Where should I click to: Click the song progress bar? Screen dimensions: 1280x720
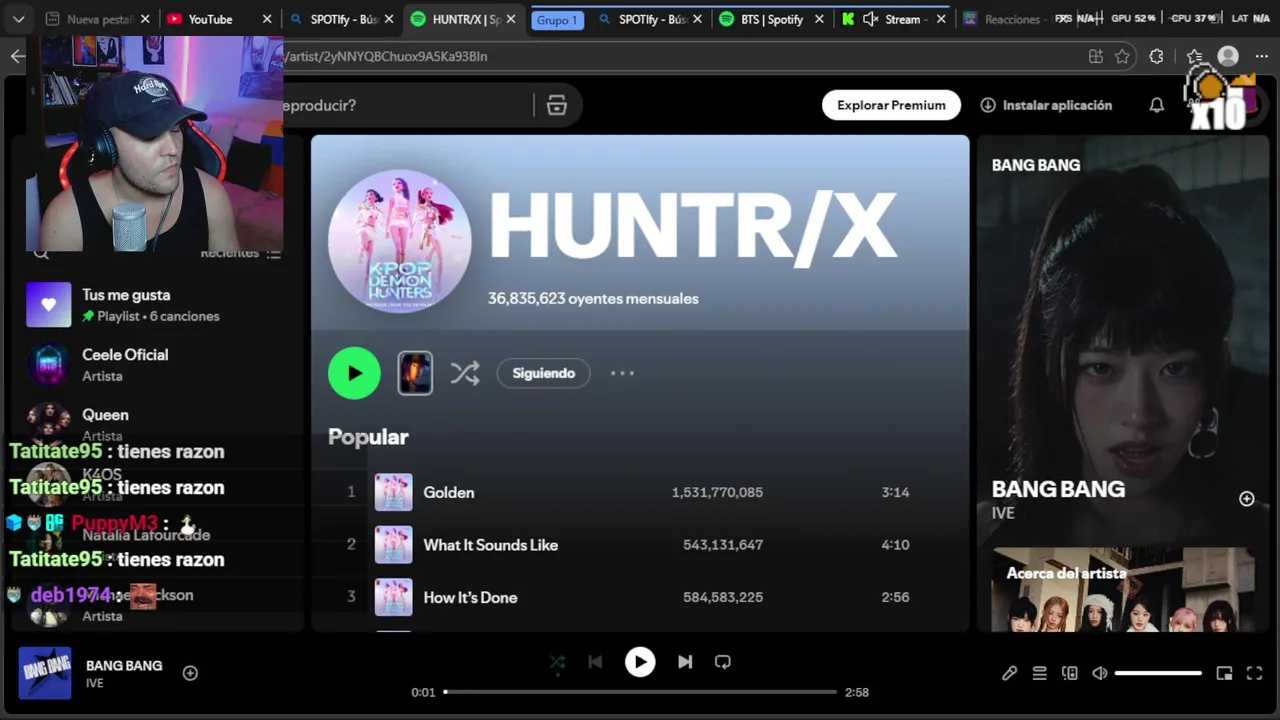640,692
